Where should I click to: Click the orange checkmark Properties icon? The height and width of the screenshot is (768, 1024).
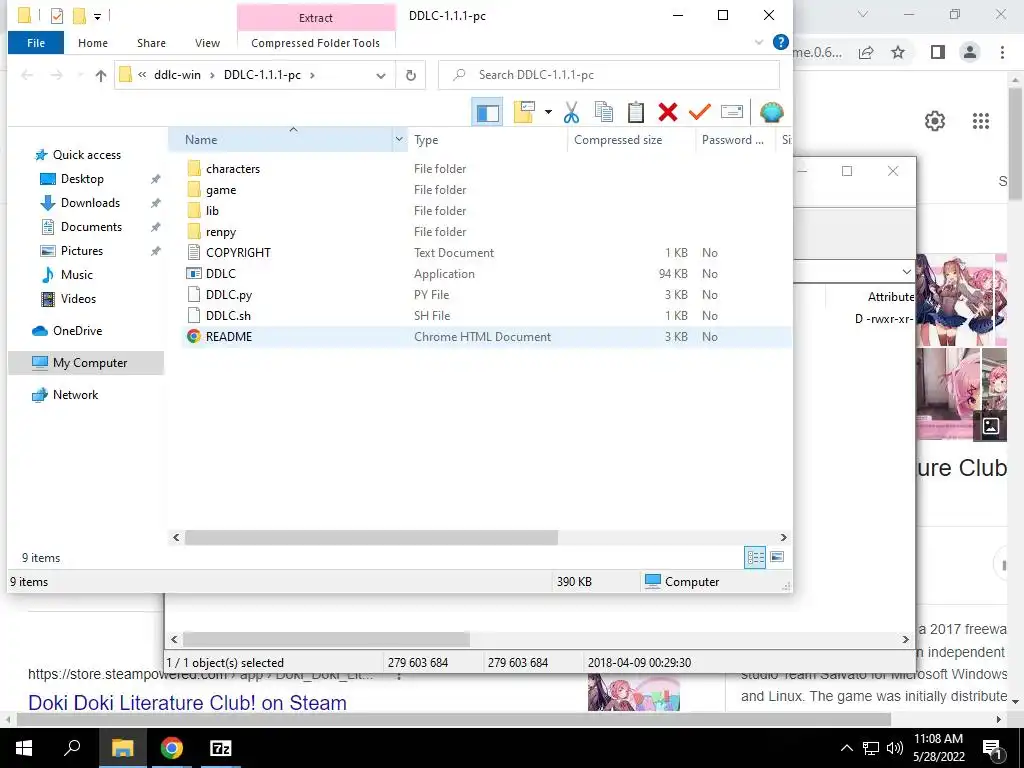click(699, 112)
